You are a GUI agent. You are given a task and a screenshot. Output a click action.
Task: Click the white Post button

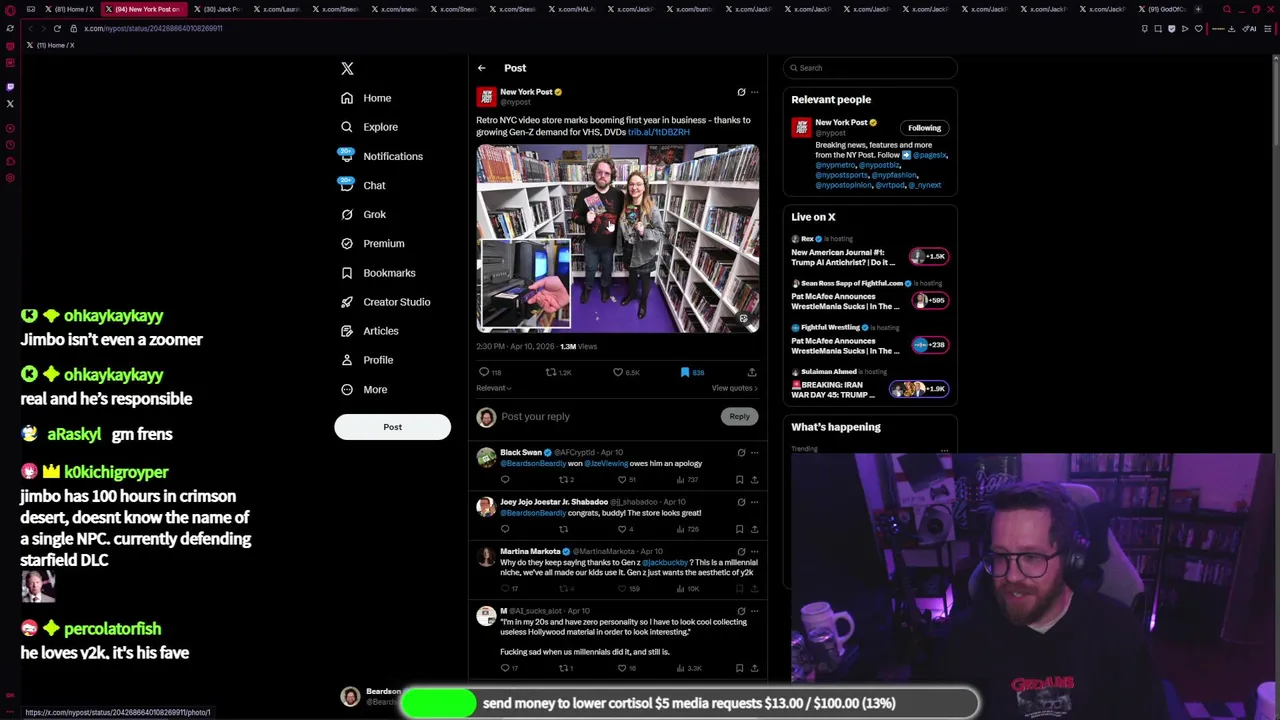392,427
